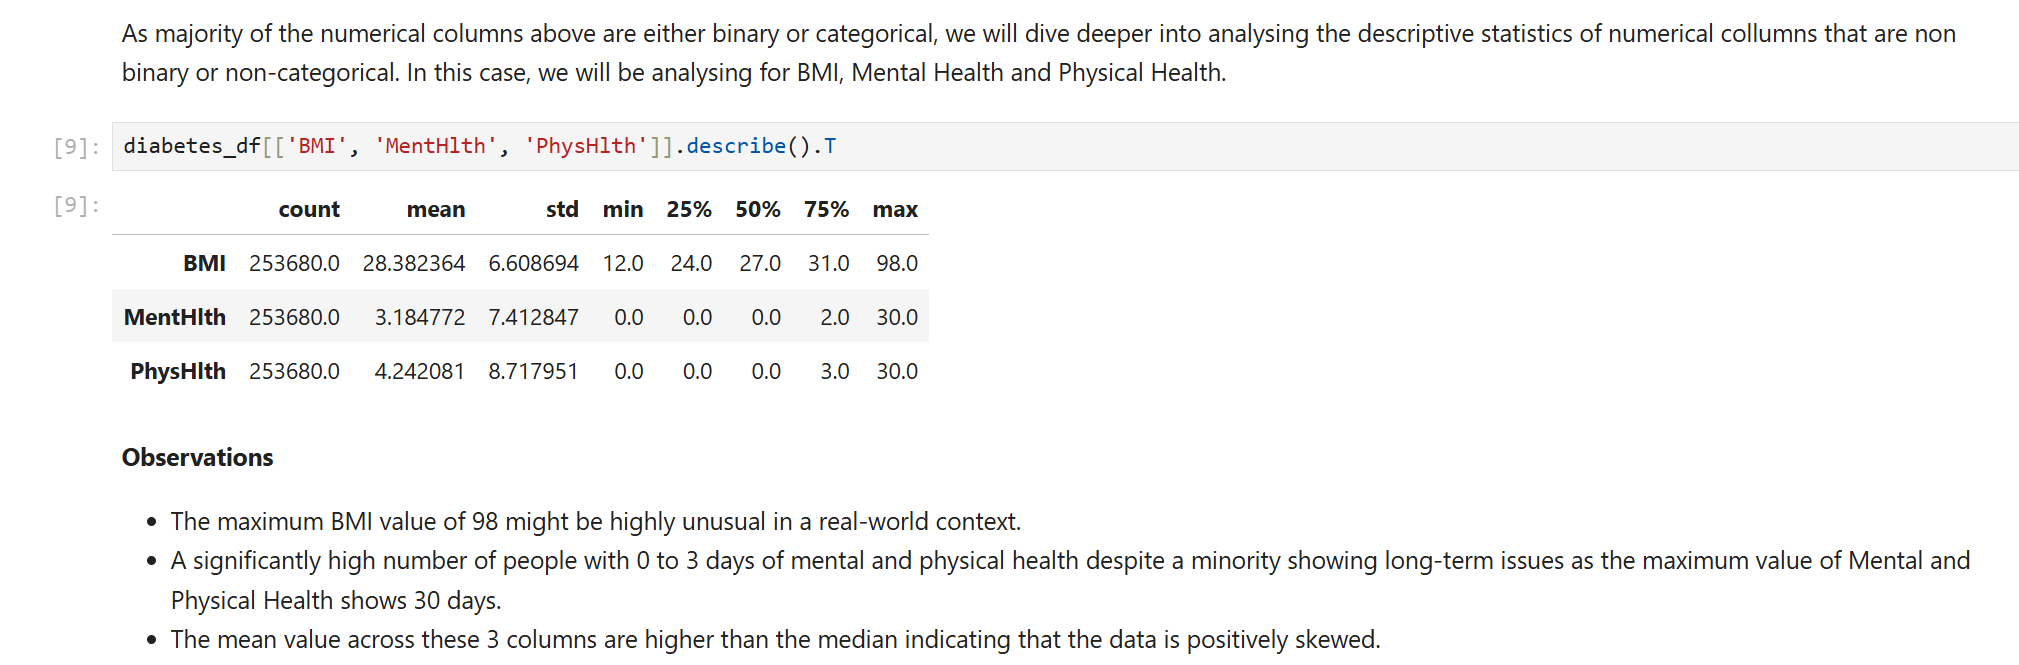The height and width of the screenshot is (665, 2019).
Task: Click the 'max' column header
Action: (895, 209)
